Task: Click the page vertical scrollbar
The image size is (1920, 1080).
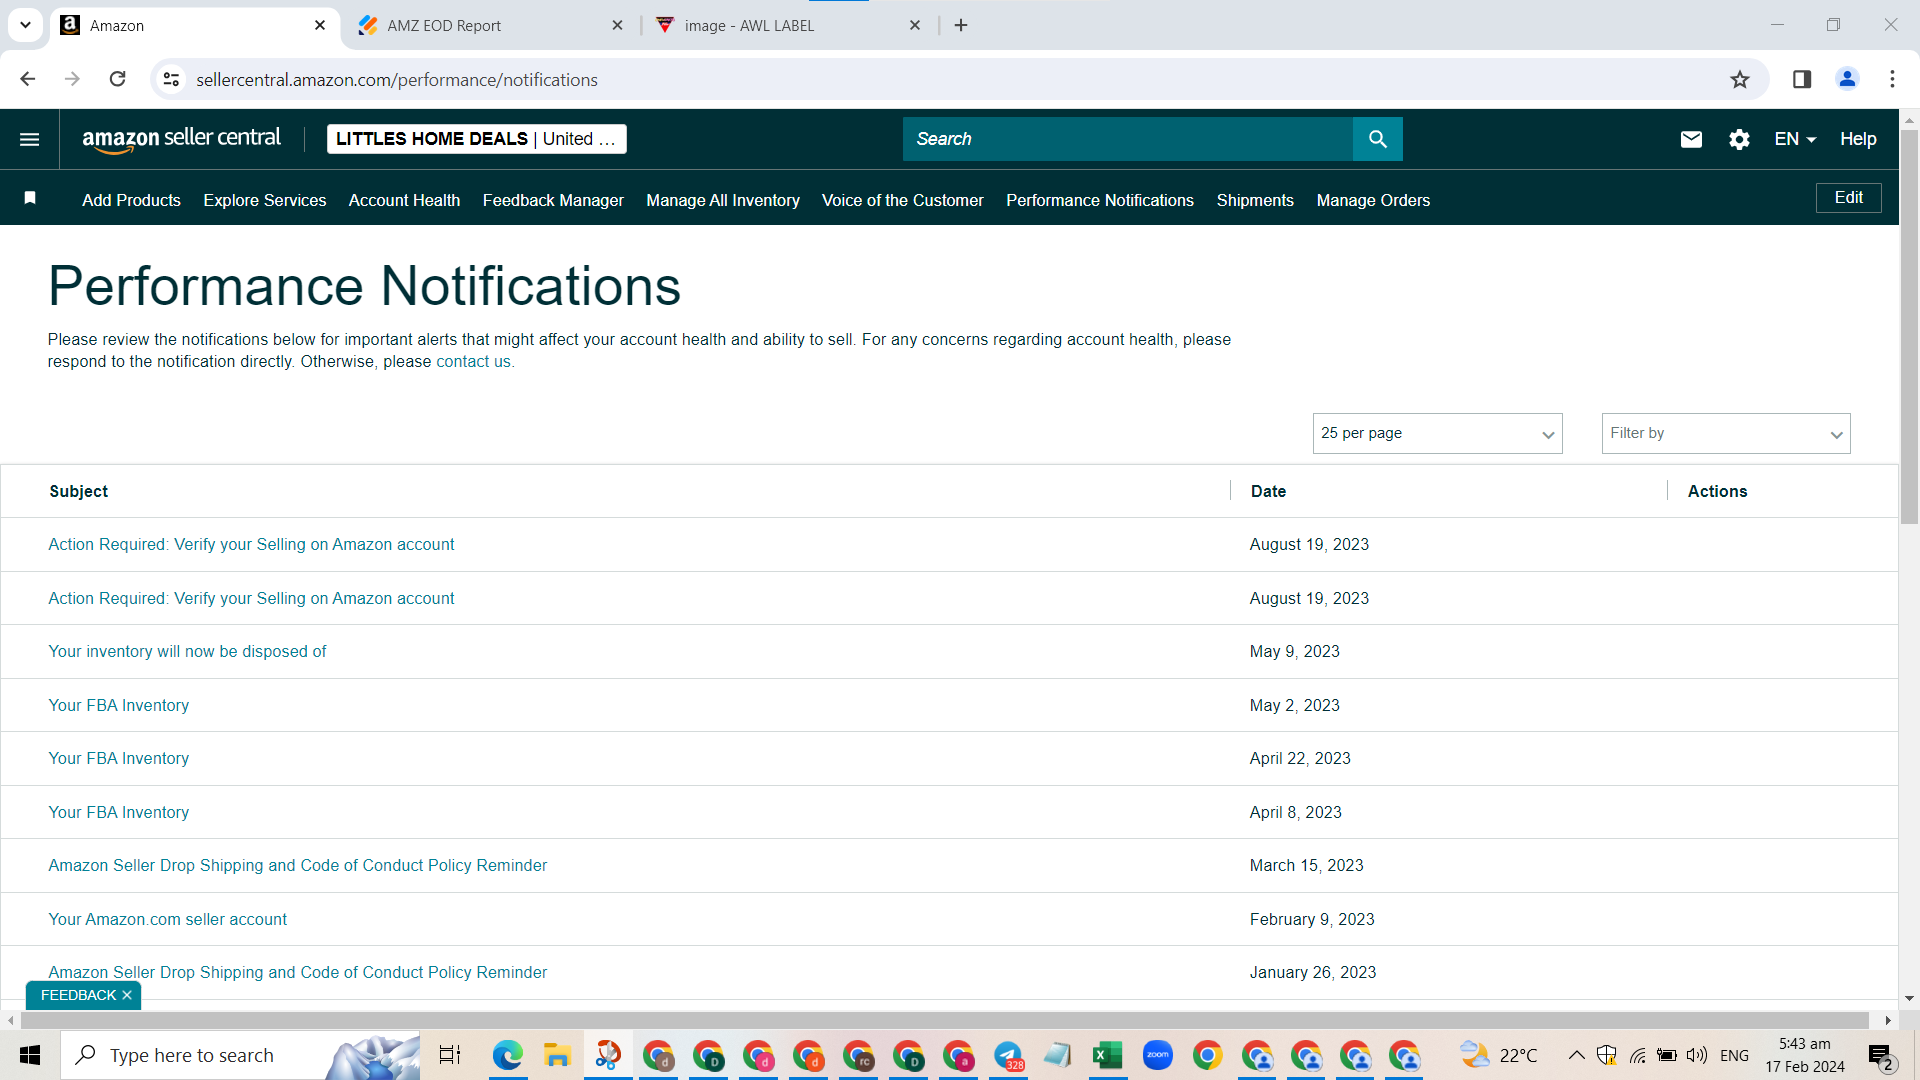Action: [1909, 325]
